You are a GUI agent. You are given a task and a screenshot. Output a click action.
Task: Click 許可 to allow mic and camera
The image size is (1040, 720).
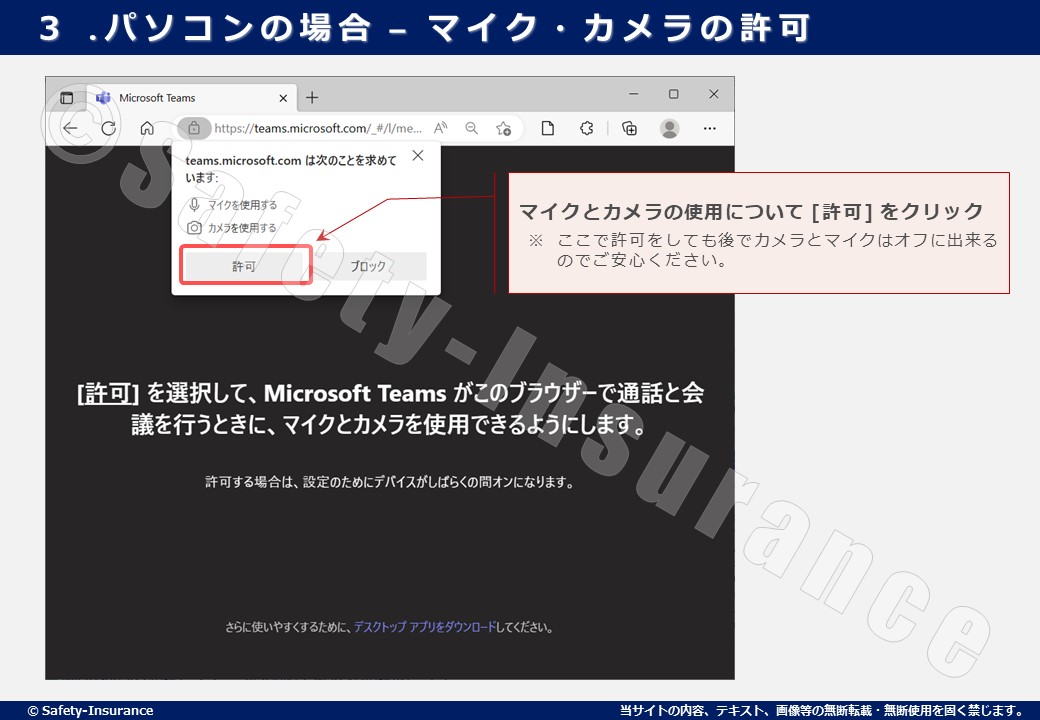245,267
